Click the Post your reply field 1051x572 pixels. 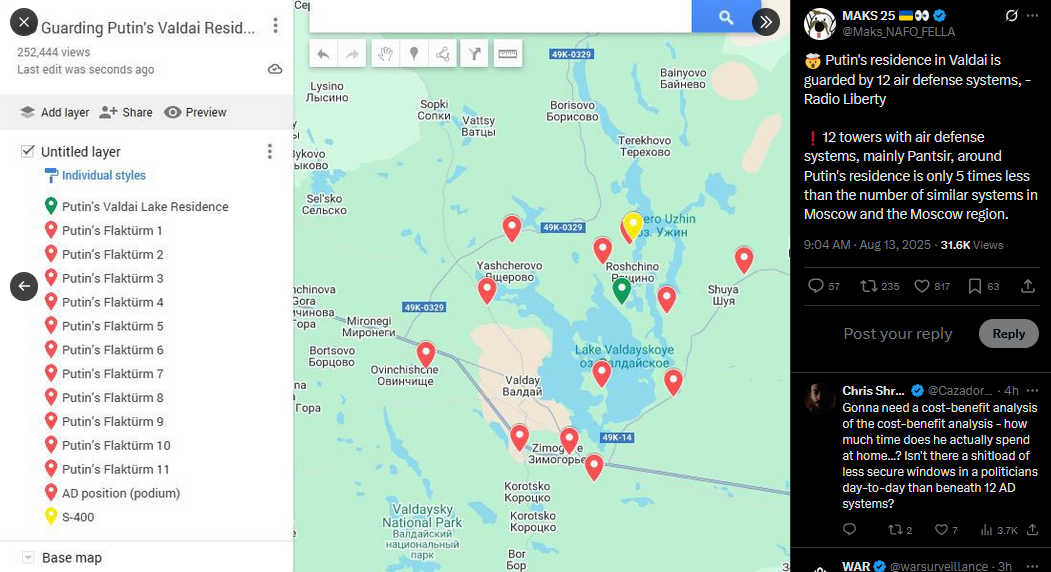898,333
